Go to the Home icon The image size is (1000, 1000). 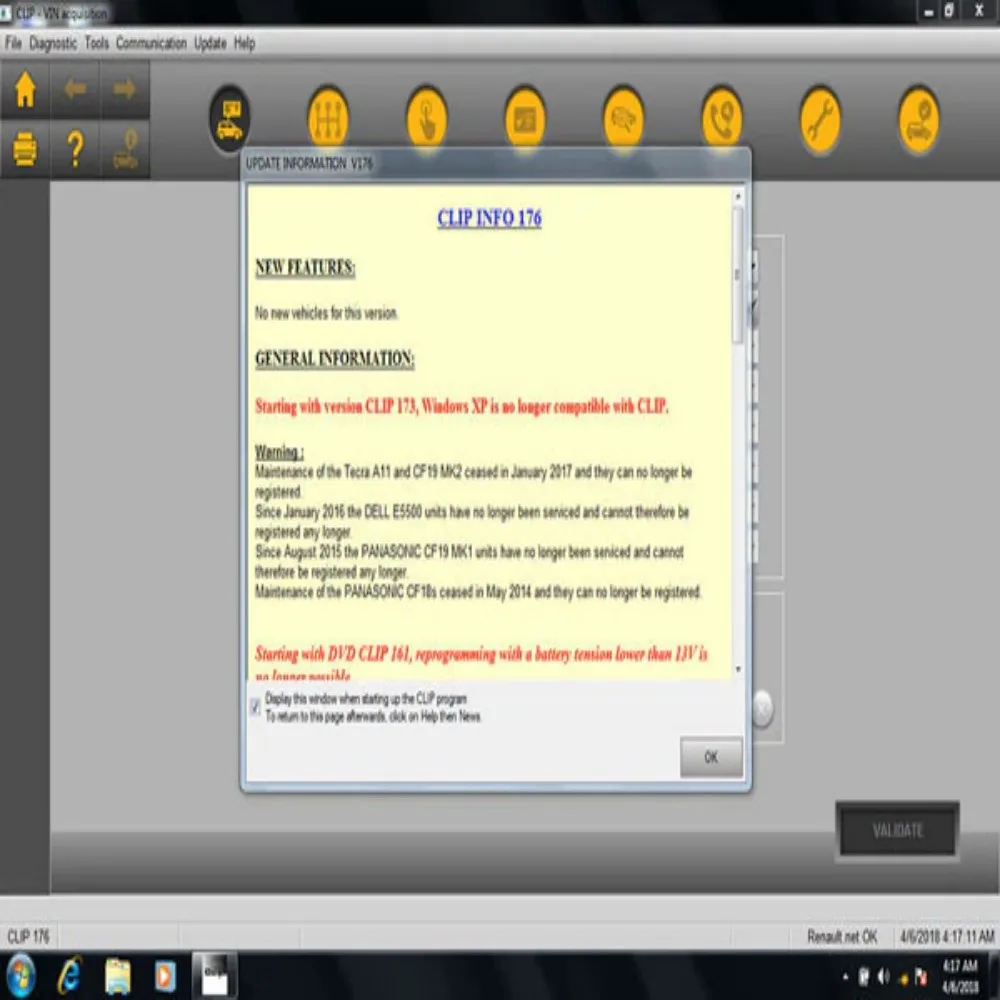pyautogui.click(x=25, y=89)
